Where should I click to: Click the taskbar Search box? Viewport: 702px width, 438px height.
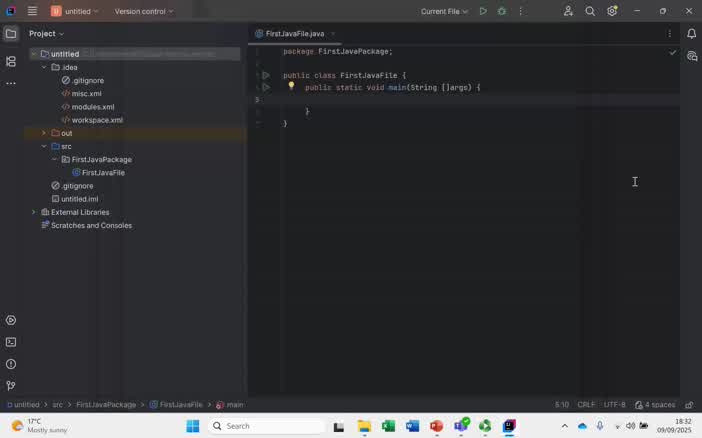(x=266, y=426)
